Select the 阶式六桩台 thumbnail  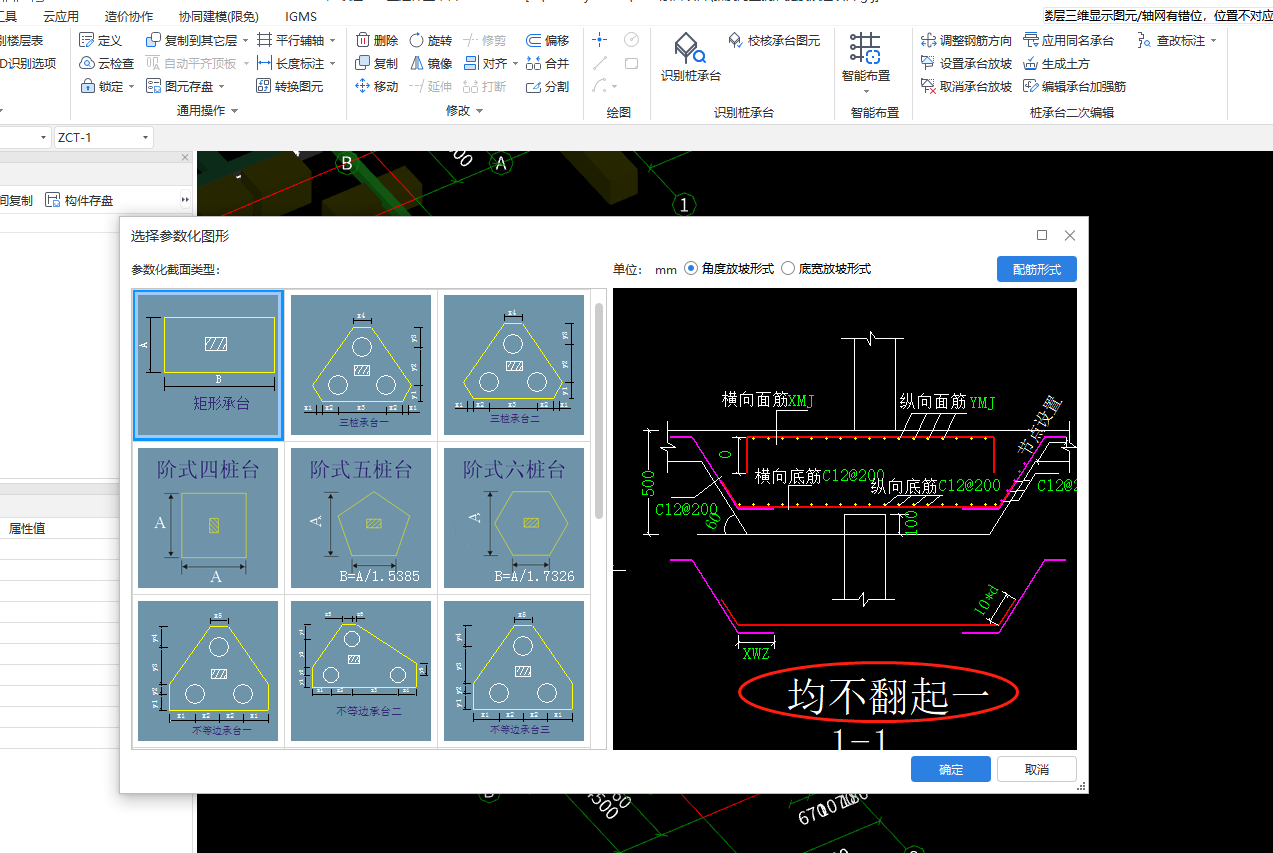click(514, 518)
